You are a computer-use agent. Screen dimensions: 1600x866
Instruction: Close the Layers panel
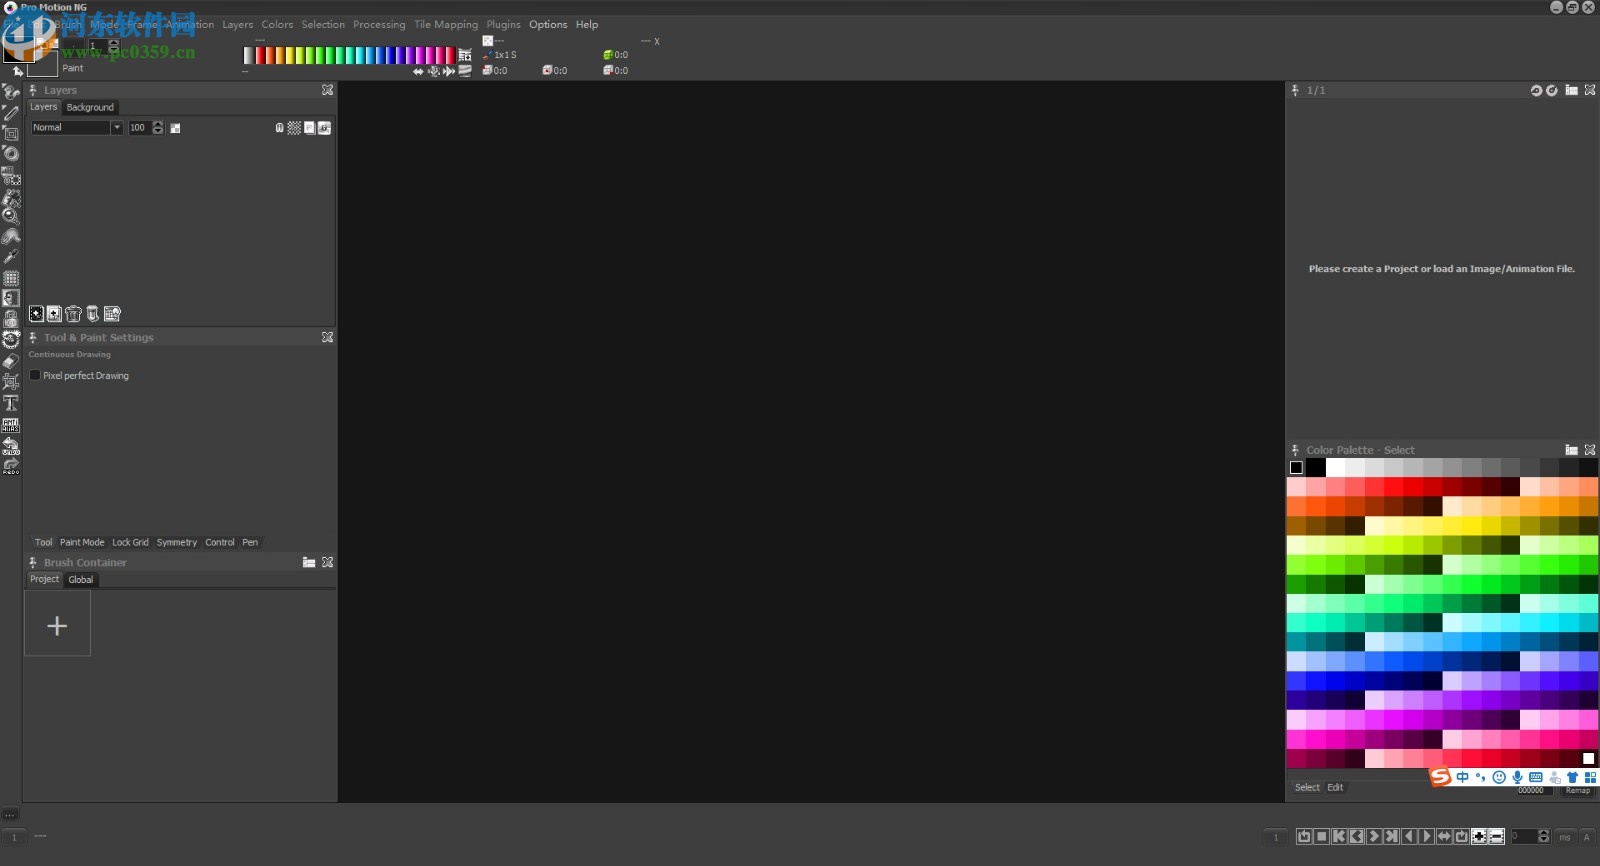pyautogui.click(x=327, y=90)
